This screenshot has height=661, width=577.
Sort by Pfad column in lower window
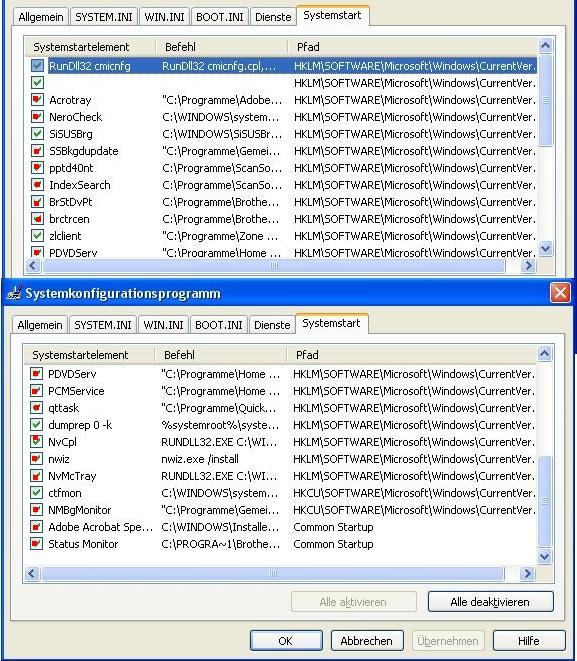tap(411, 355)
